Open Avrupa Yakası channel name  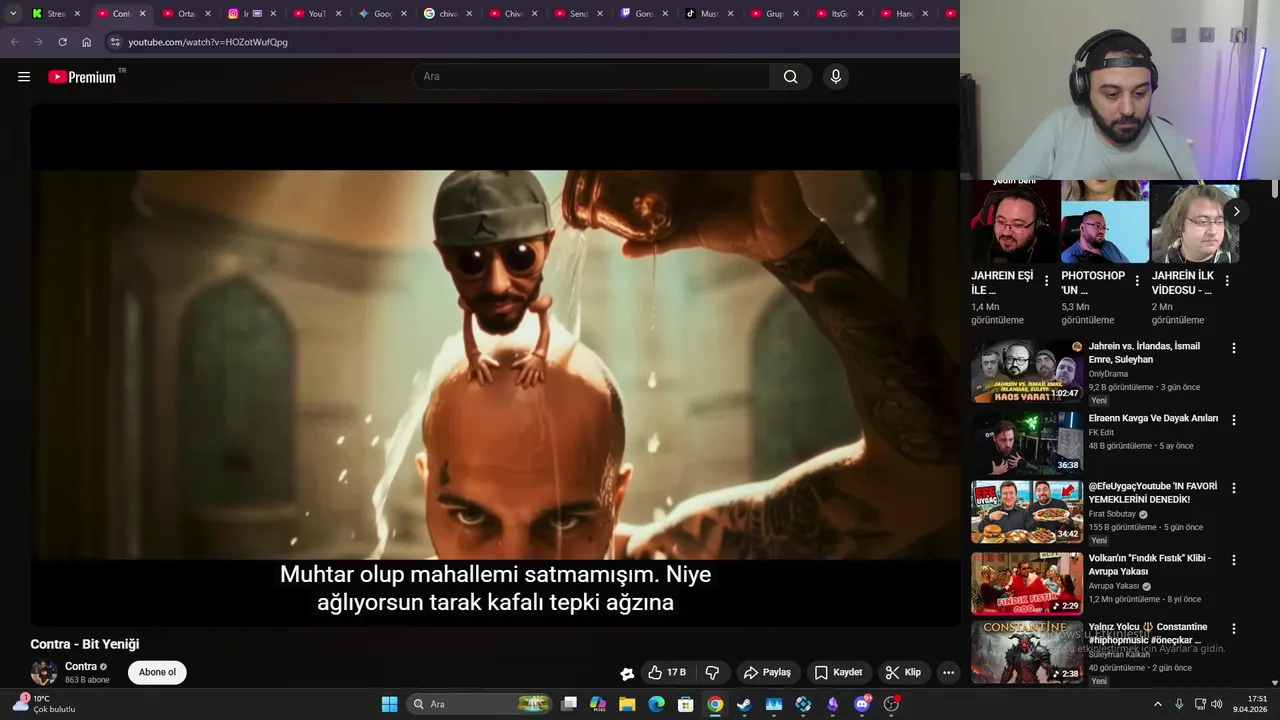tap(1114, 586)
